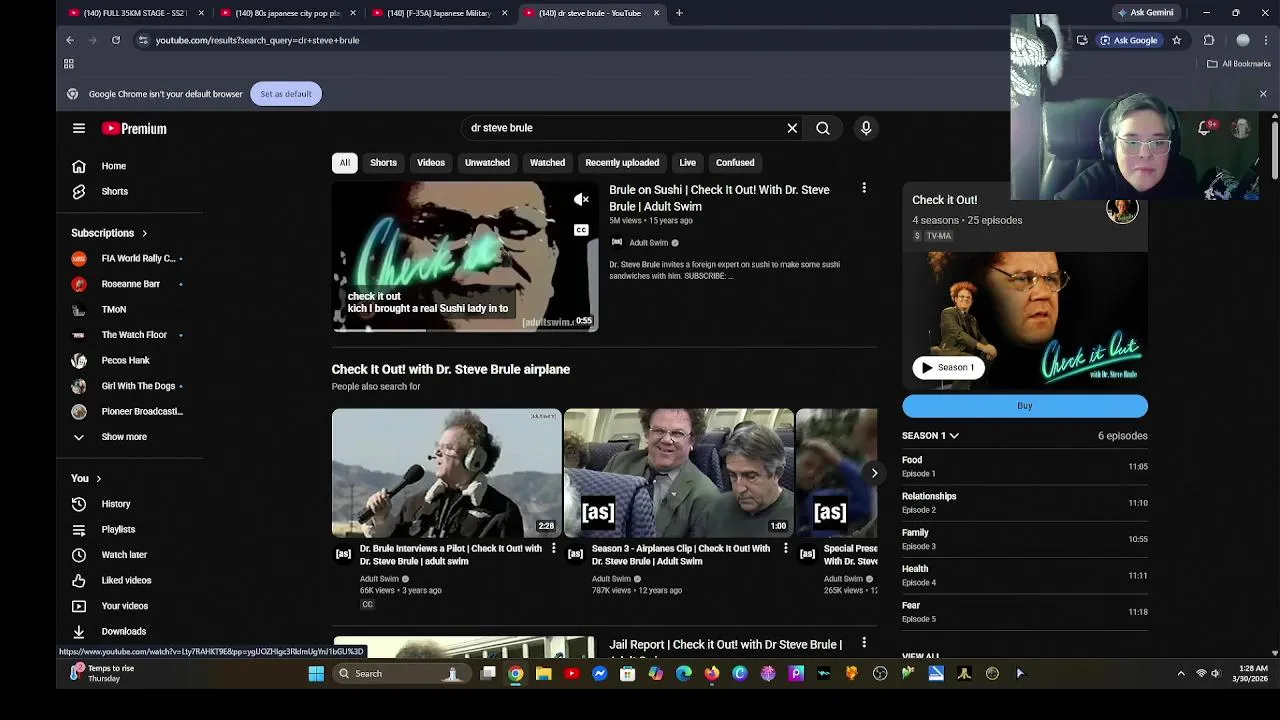
Task: Go back with the browser back arrow
Action: tap(70, 40)
